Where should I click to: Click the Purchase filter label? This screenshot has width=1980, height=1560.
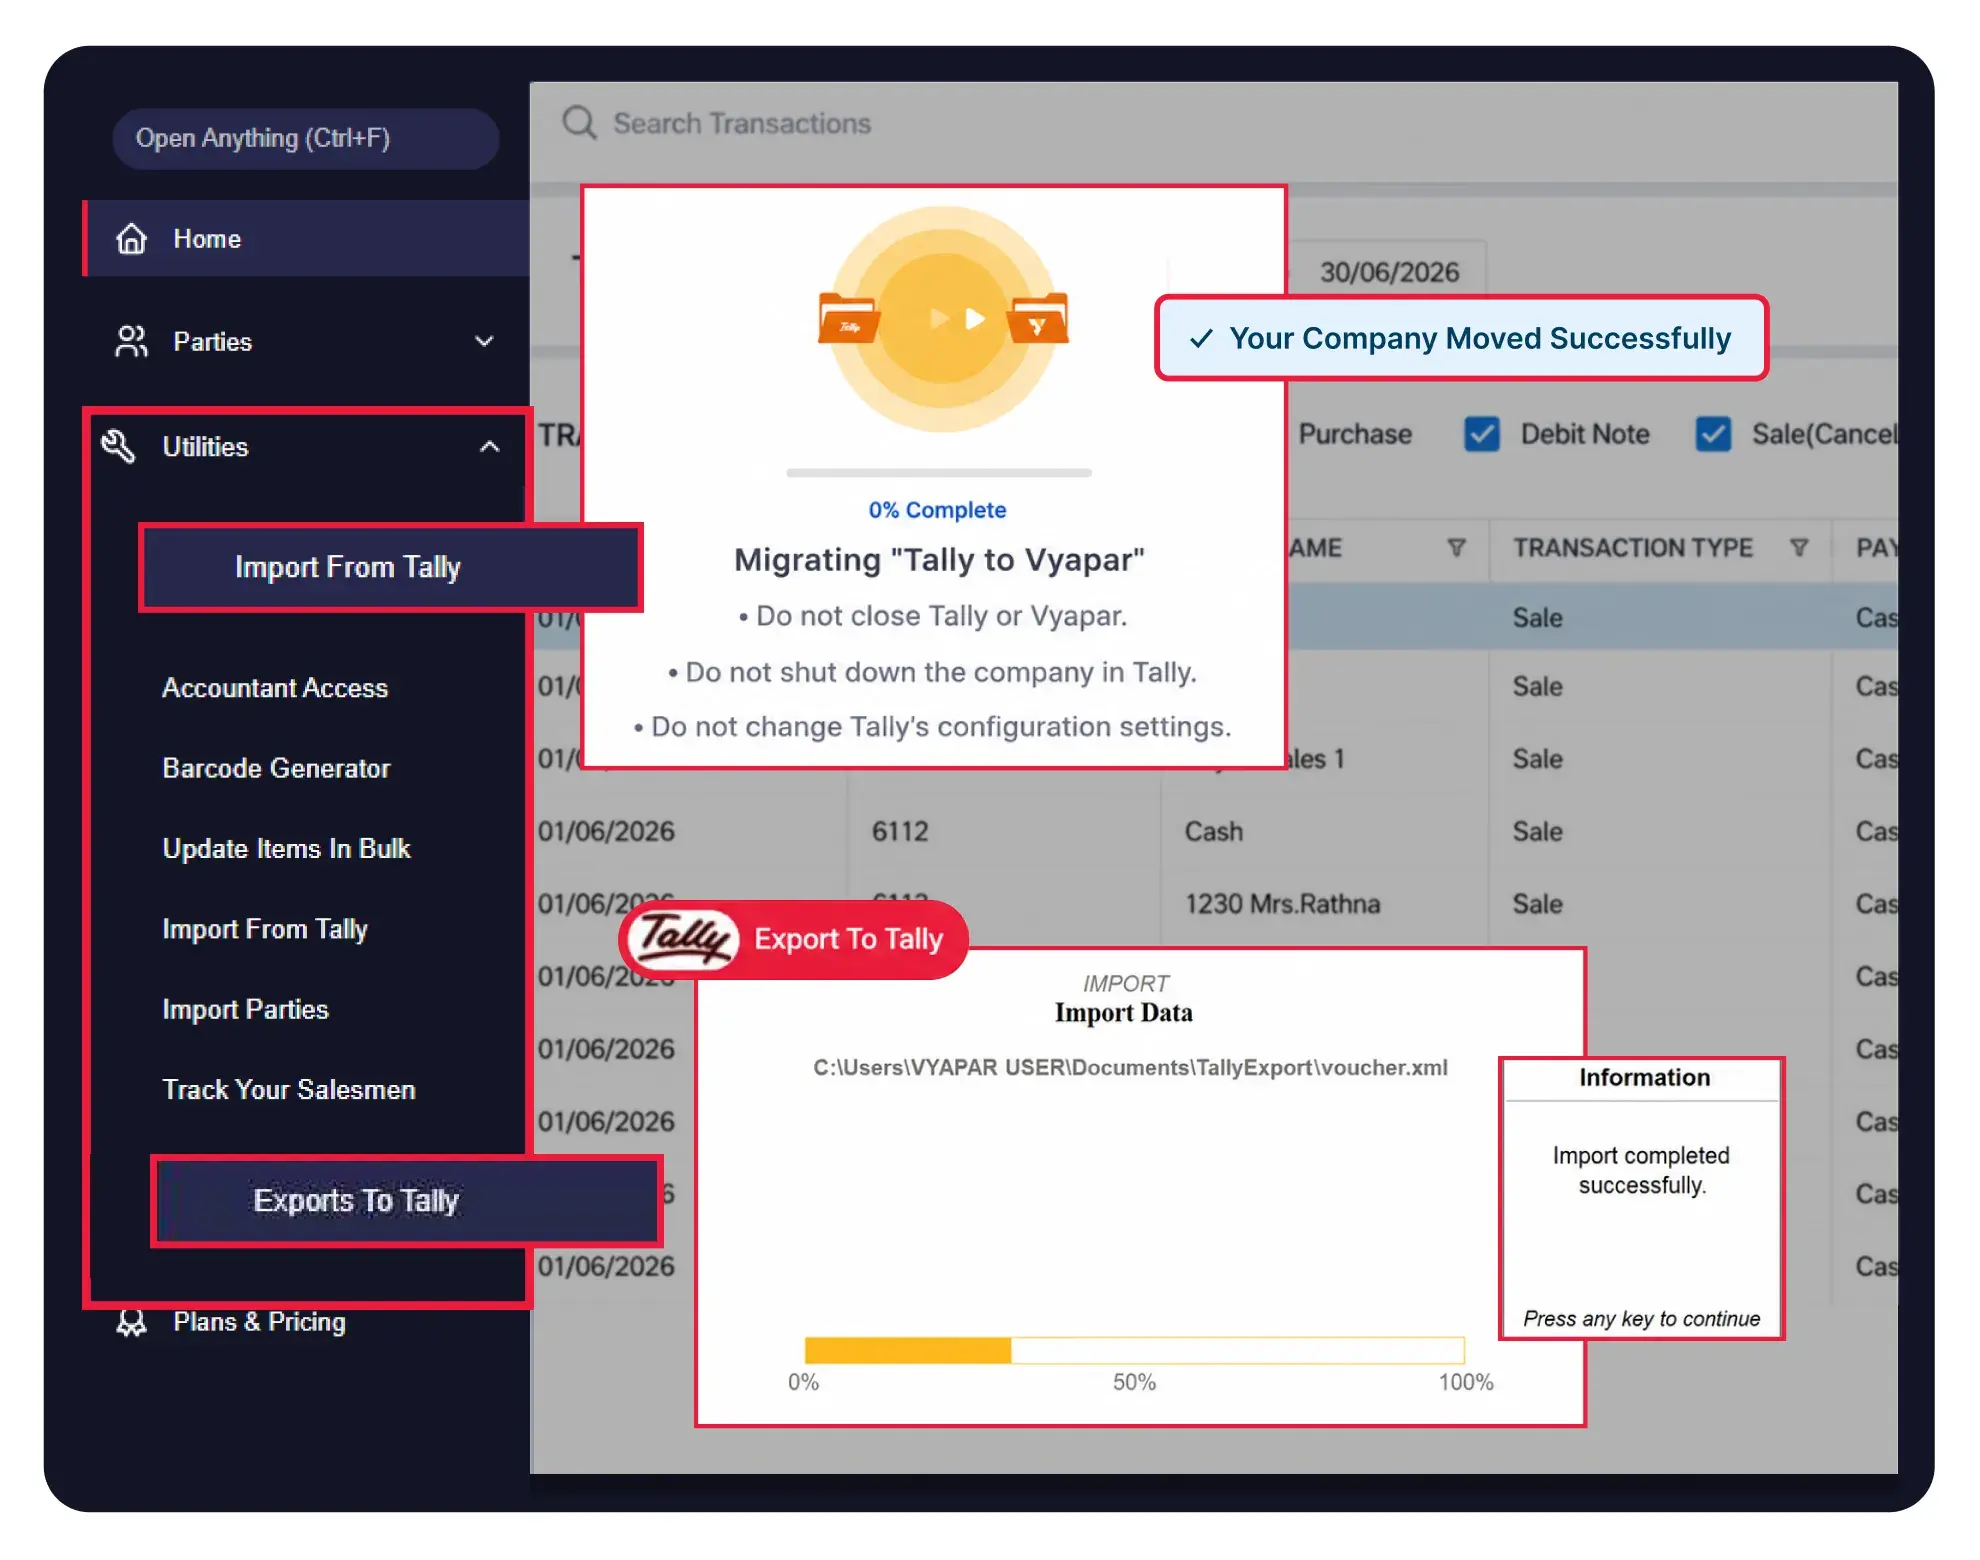[x=1355, y=434]
